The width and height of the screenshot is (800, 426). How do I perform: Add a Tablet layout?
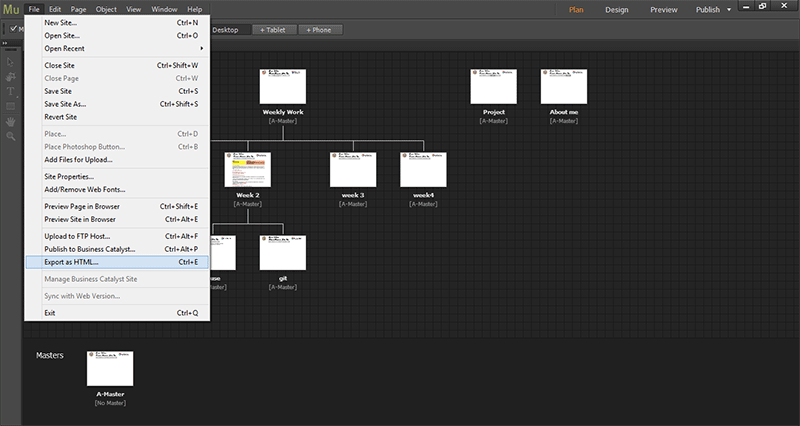click(x=273, y=30)
